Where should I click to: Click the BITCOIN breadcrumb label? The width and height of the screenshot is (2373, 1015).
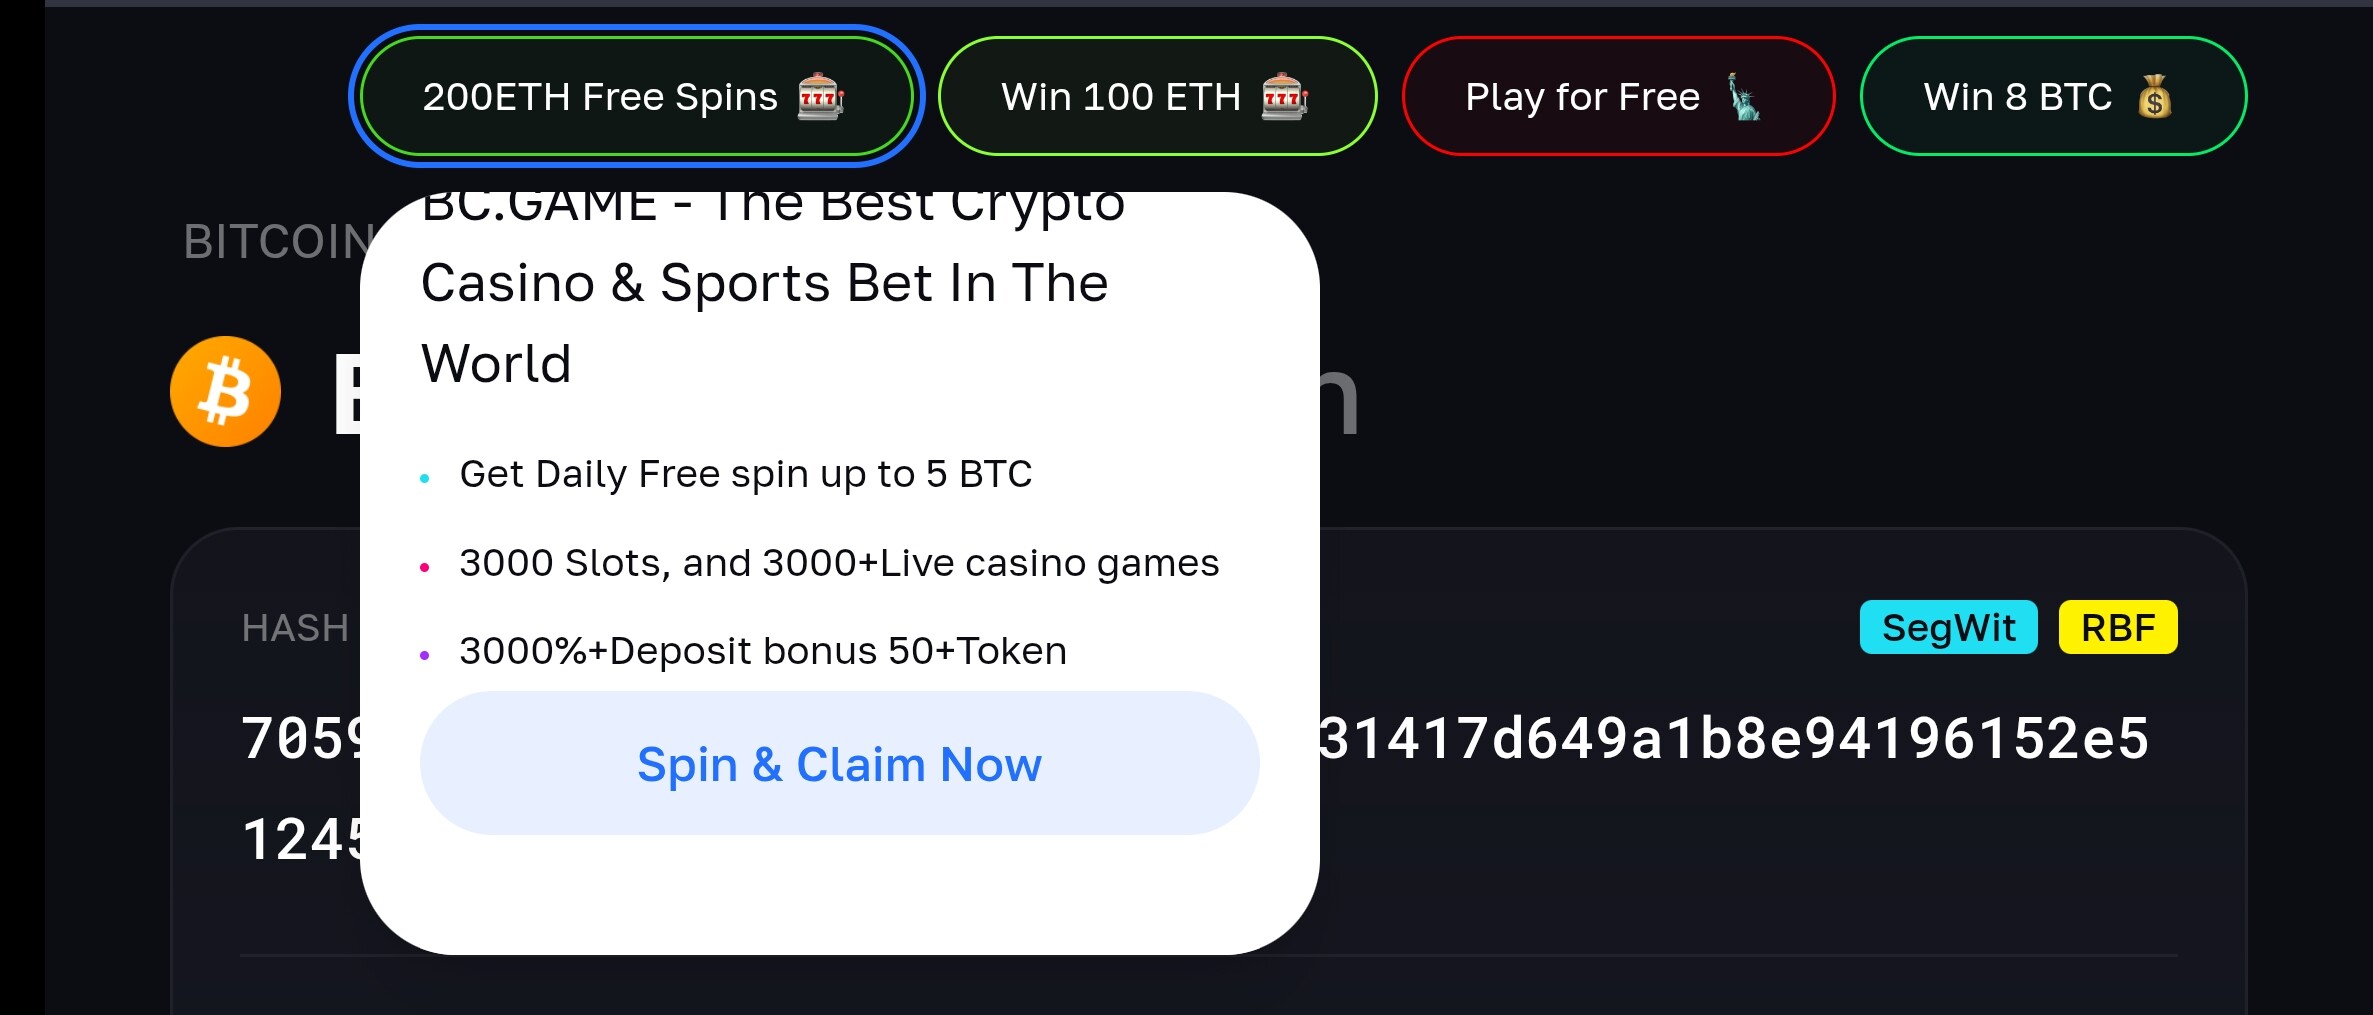(278, 242)
